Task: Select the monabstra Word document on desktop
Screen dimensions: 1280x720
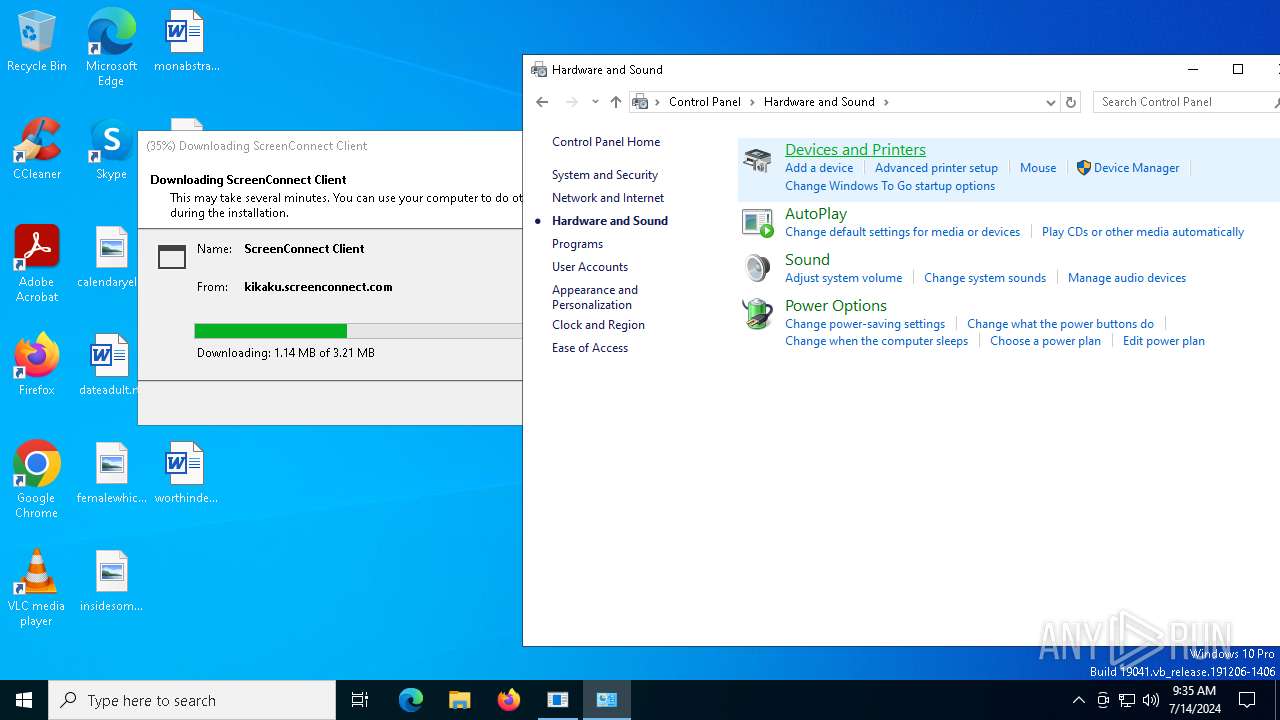Action: (186, 41)
